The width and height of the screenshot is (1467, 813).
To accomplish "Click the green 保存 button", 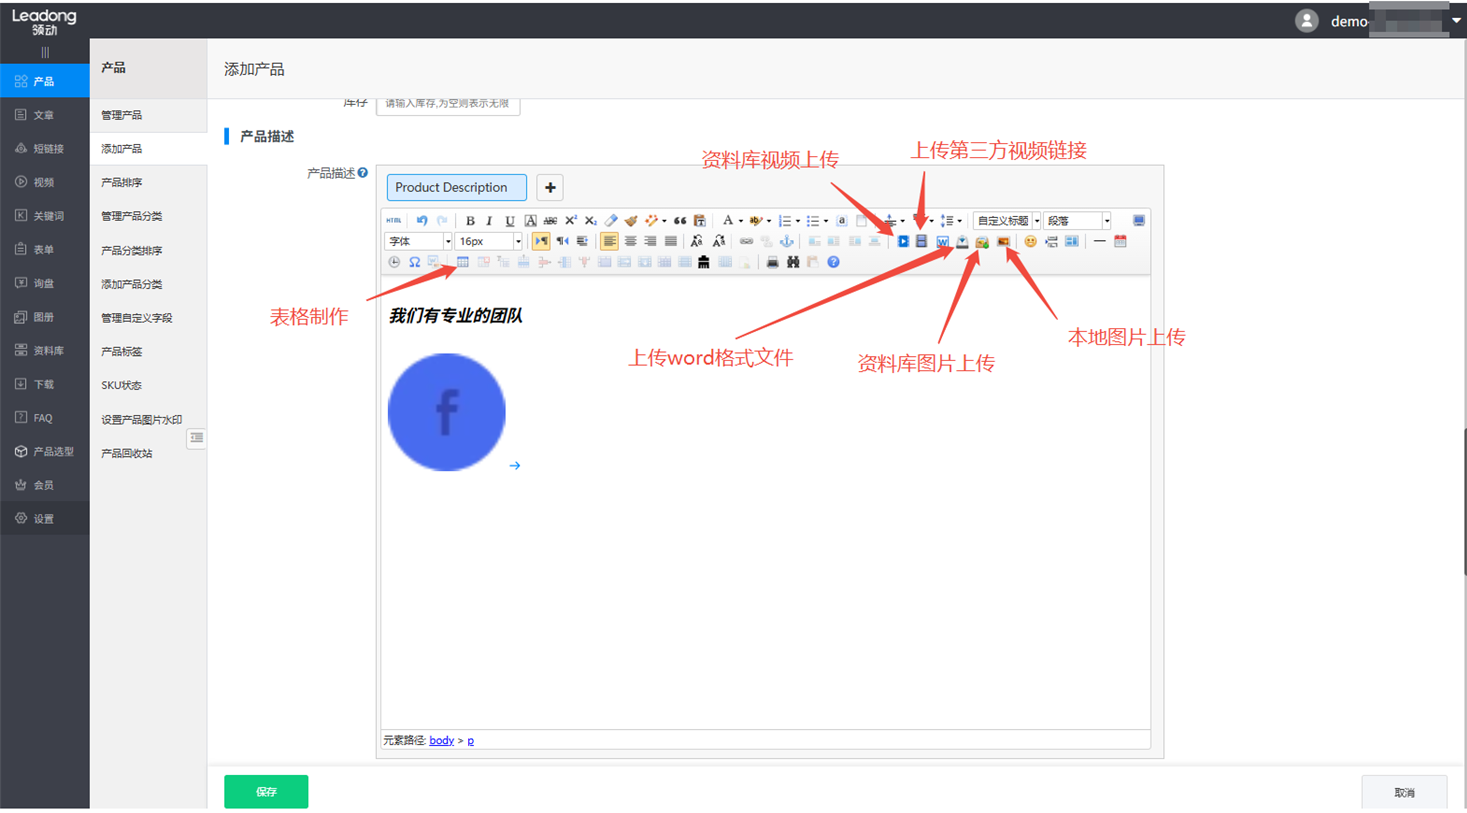I will tap(266, 791).
